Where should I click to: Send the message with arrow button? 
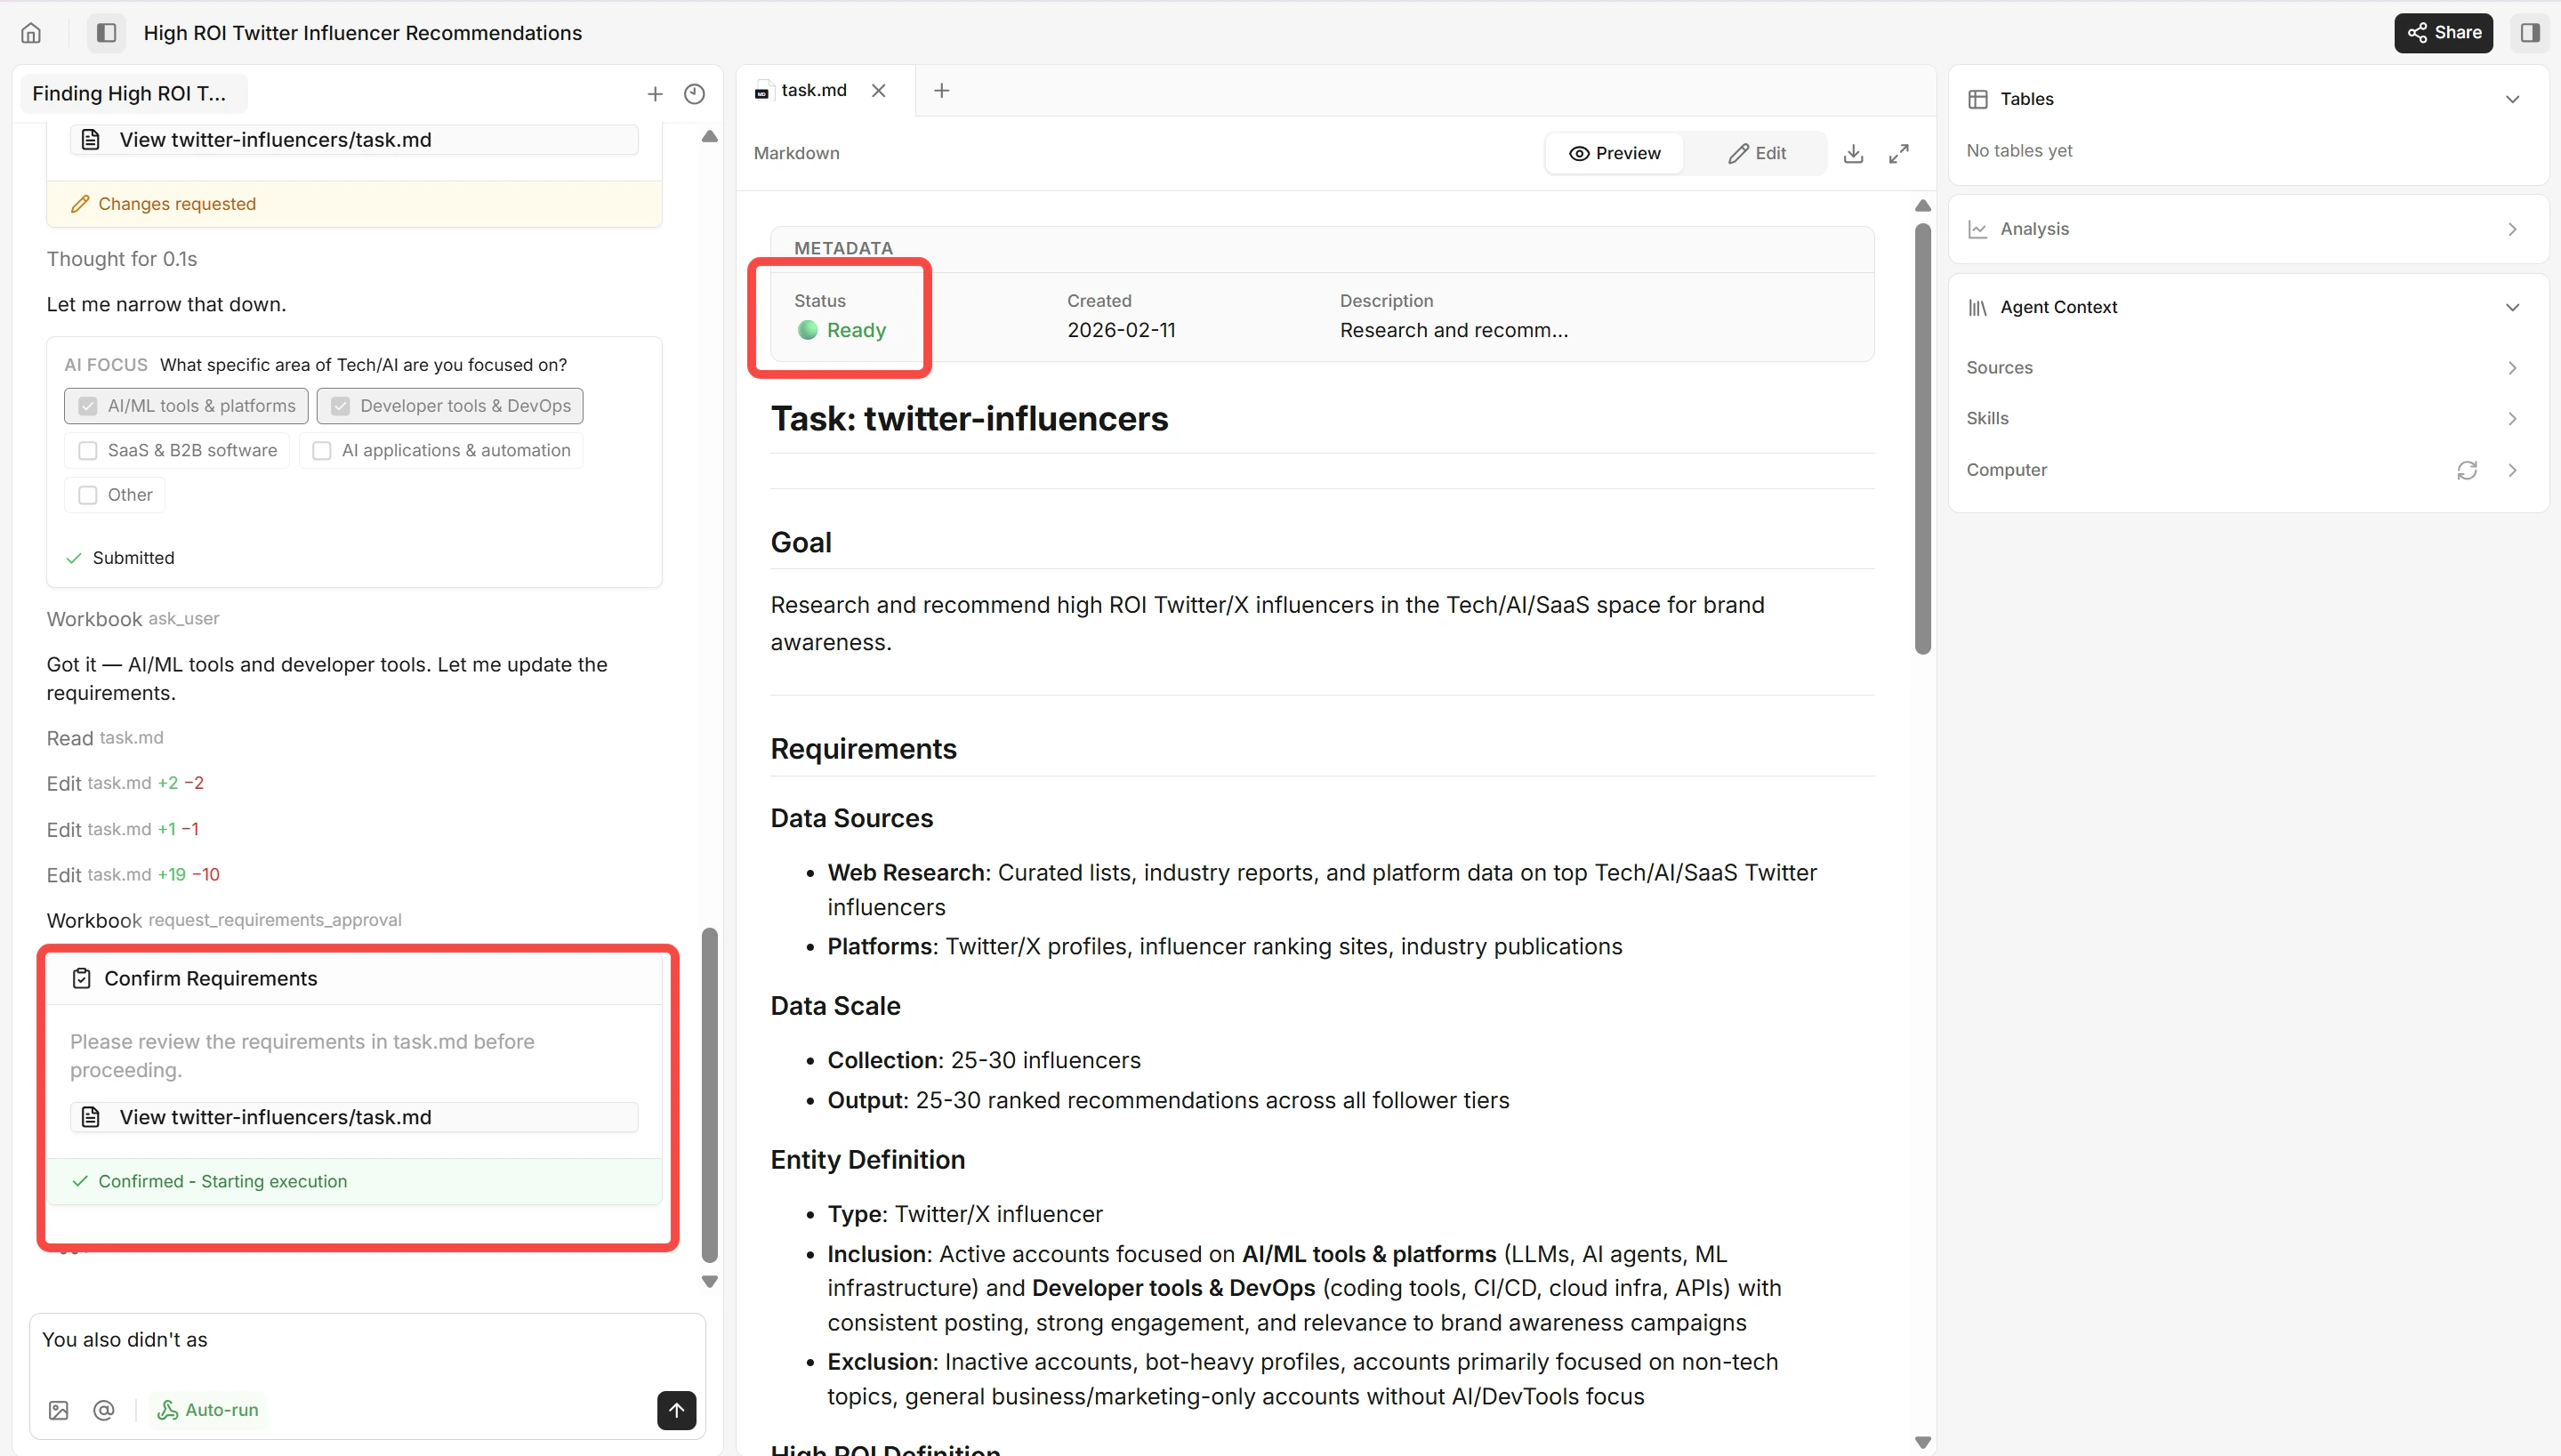pyautogui.click(x=676, y=1410)
